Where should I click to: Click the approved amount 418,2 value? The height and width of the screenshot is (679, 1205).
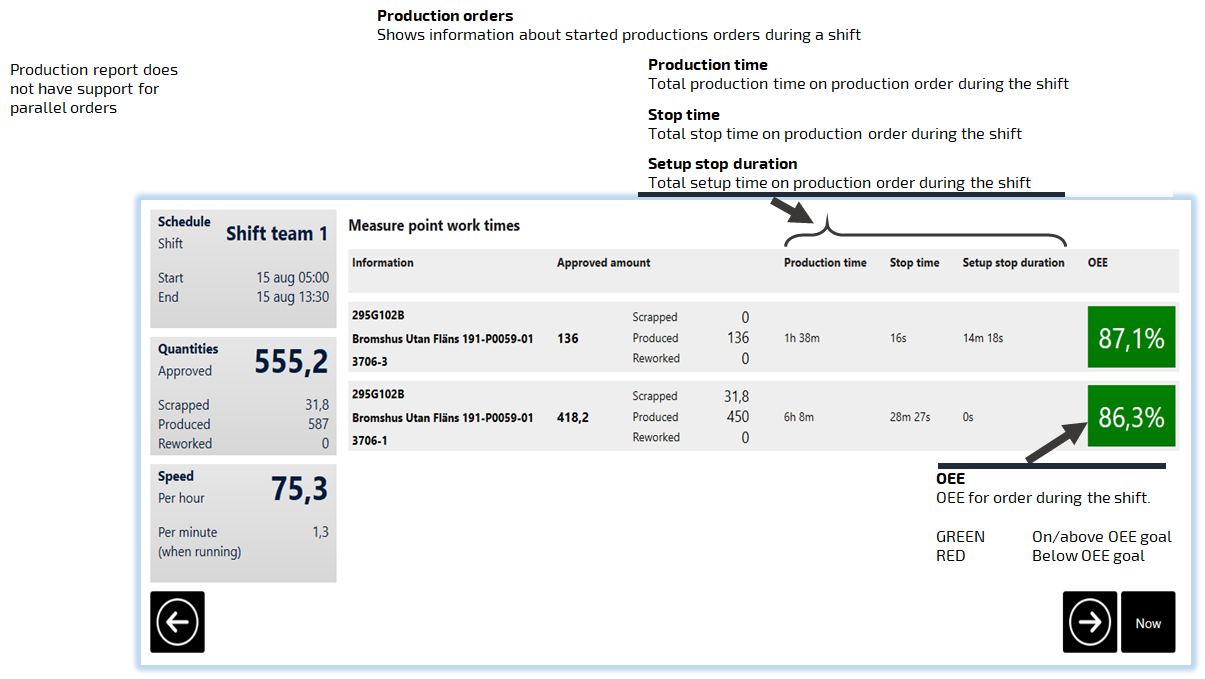pos(572,417)
